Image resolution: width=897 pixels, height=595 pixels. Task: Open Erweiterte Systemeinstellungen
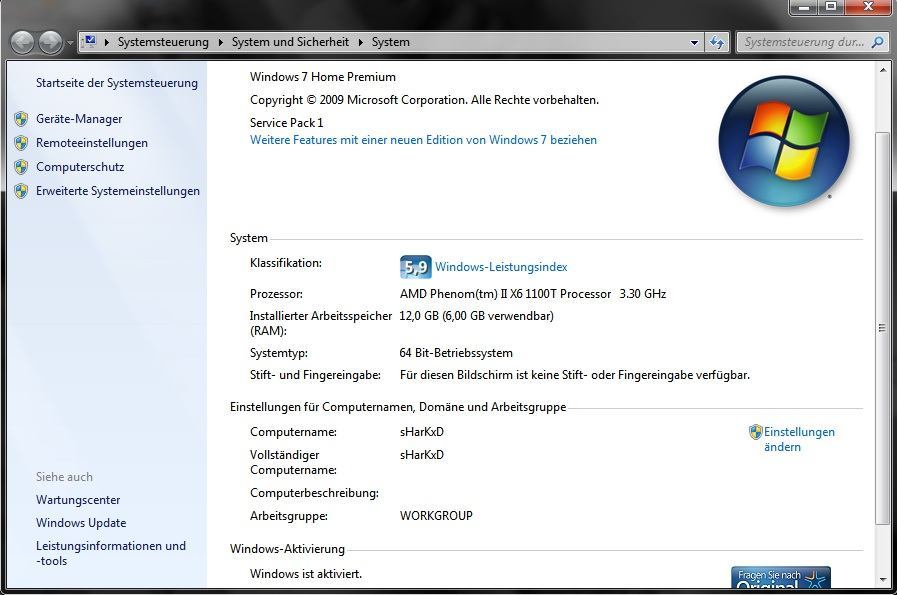[x=118, y=191]
